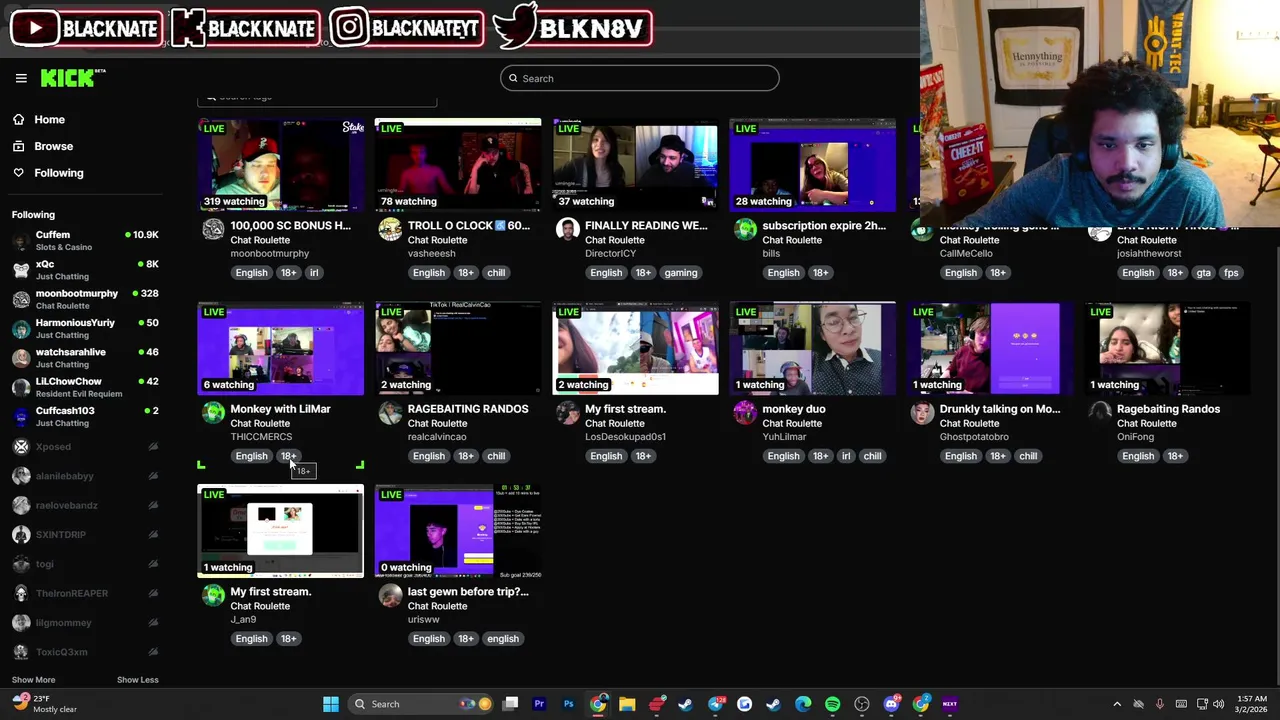Open File Explorer from taskbar

pos(627,704)
